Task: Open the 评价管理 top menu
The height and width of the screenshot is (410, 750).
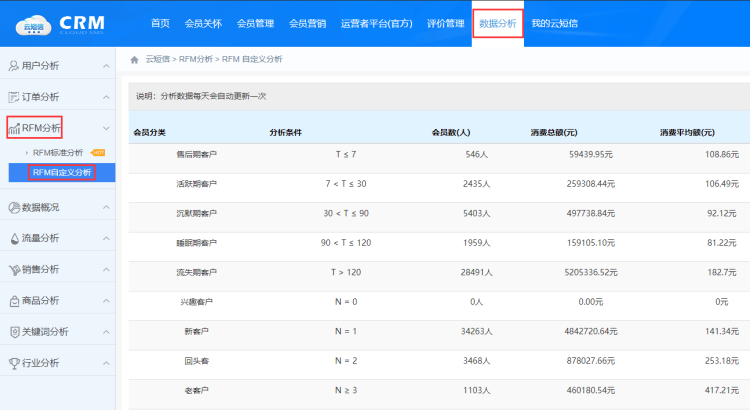Action: [446, 23]
